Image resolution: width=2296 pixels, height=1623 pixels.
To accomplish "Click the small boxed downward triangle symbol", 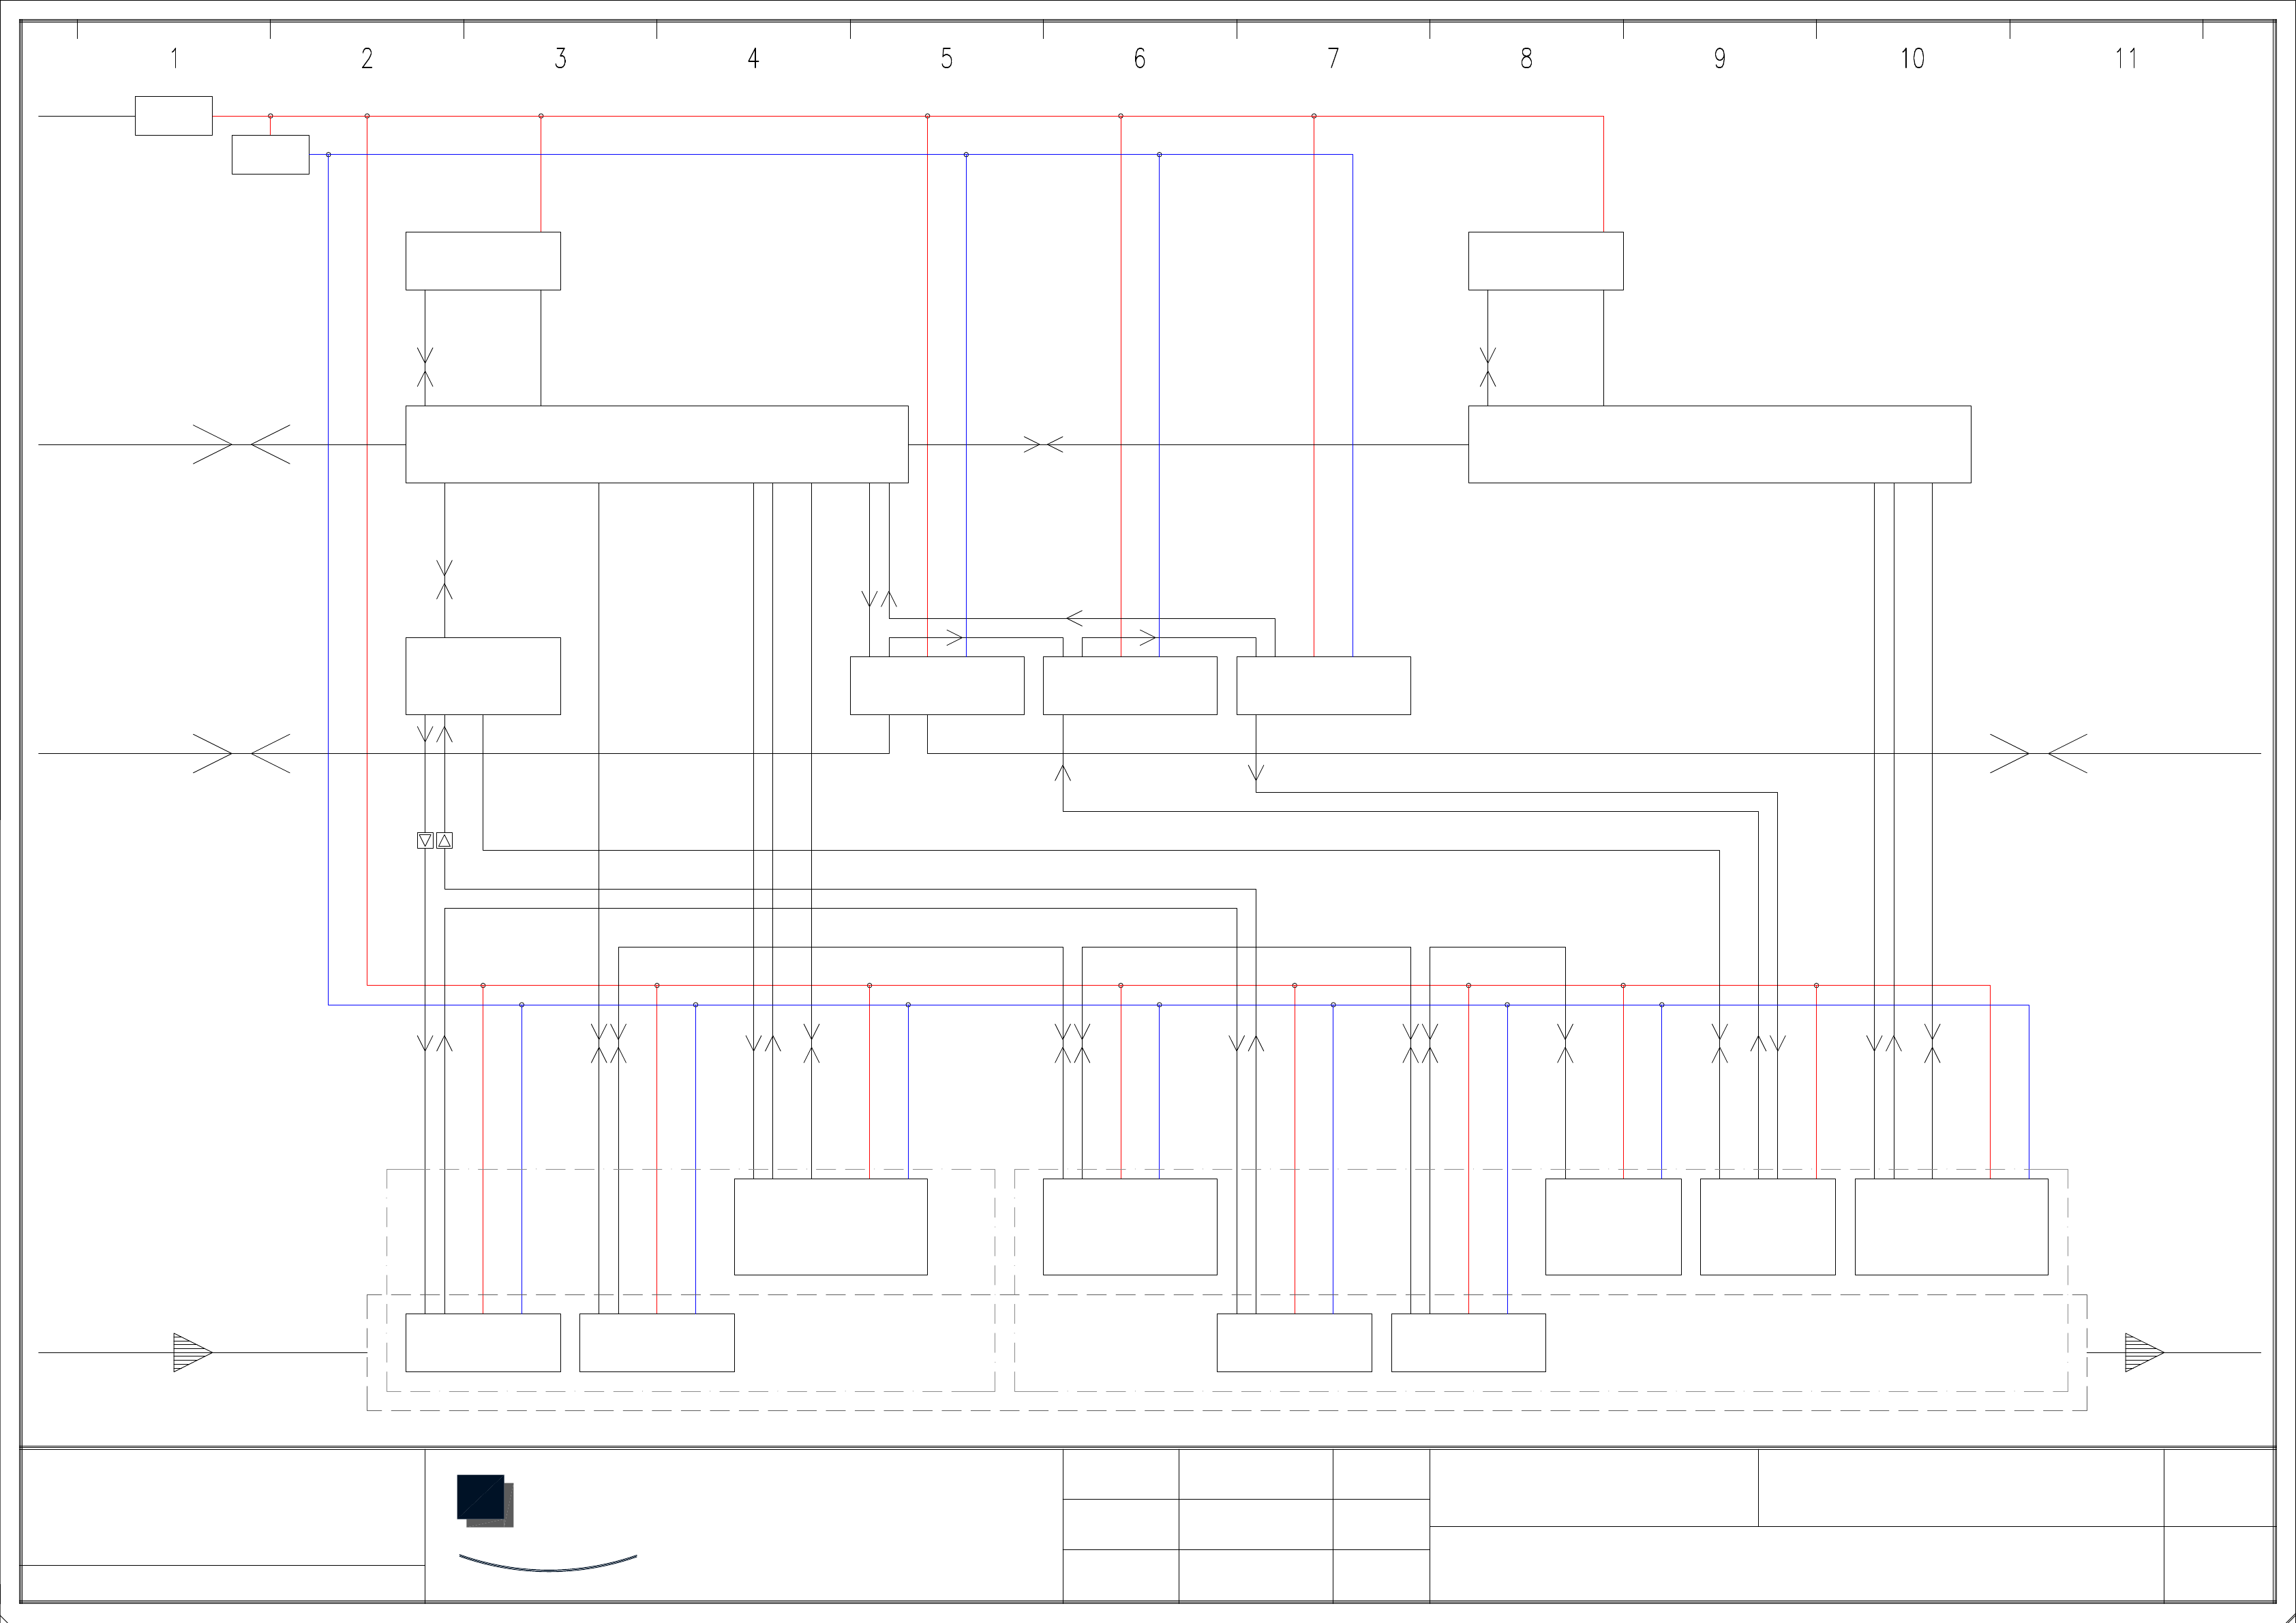I will (x=425, y=840).
